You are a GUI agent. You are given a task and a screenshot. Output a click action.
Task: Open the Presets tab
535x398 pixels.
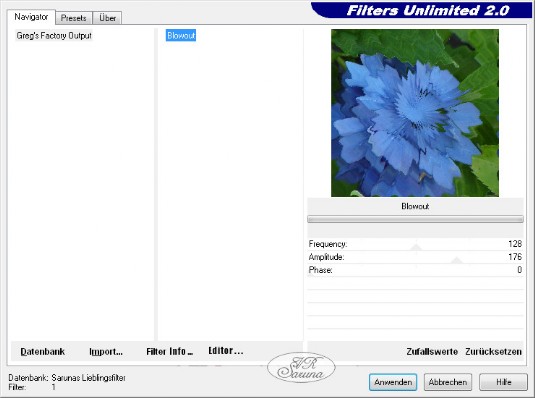coord(73,18)
